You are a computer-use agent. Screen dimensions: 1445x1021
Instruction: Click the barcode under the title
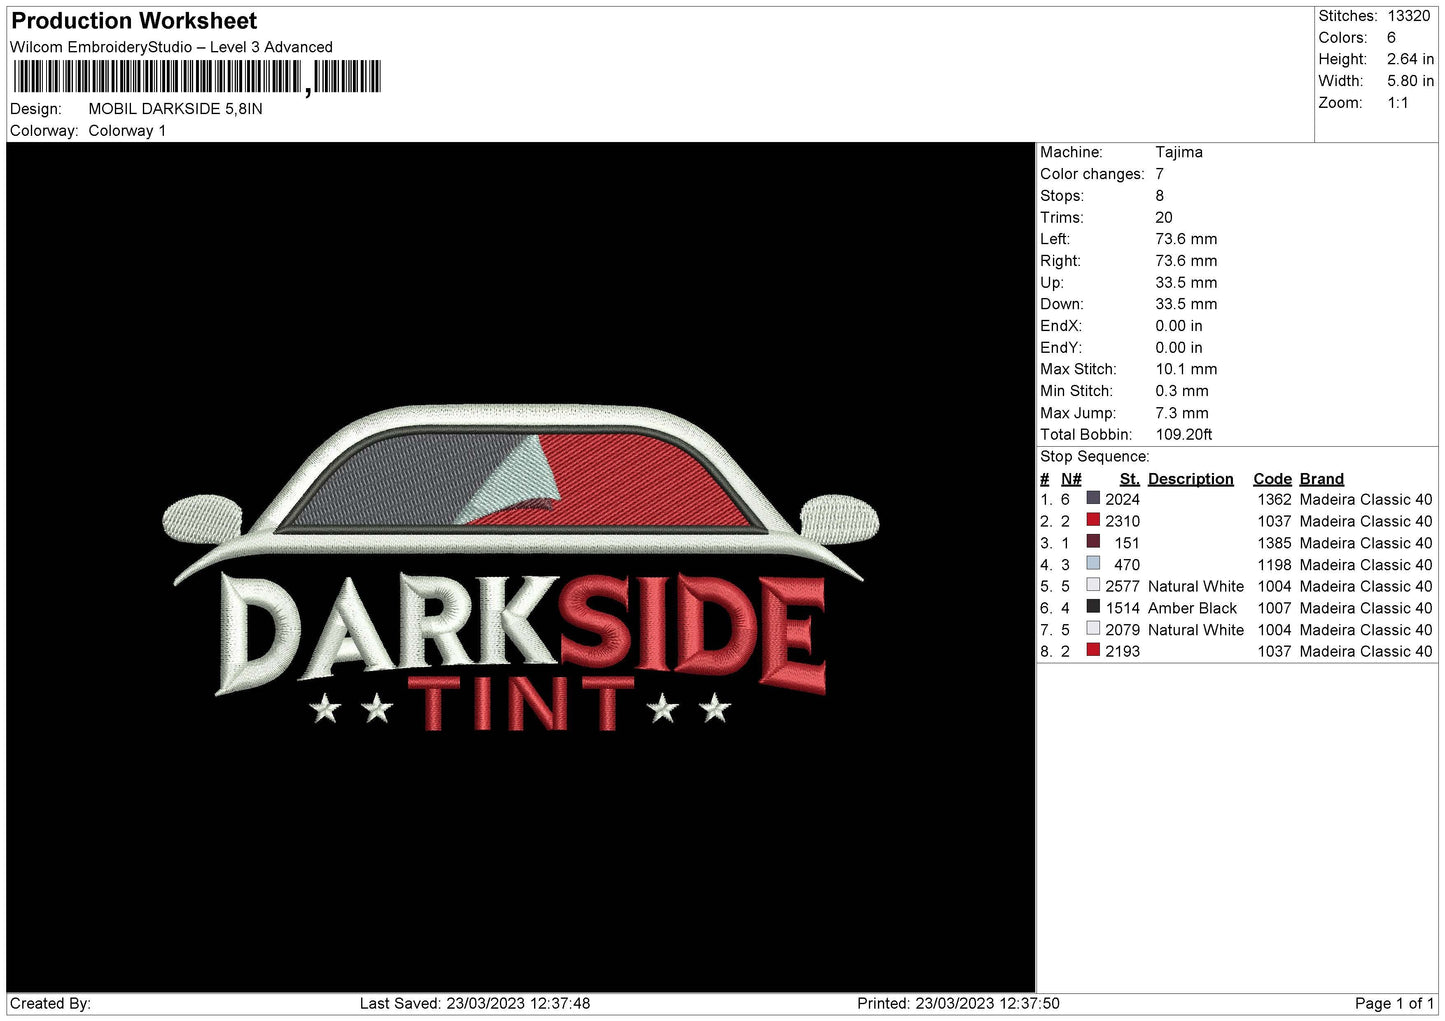pos(197,77)
